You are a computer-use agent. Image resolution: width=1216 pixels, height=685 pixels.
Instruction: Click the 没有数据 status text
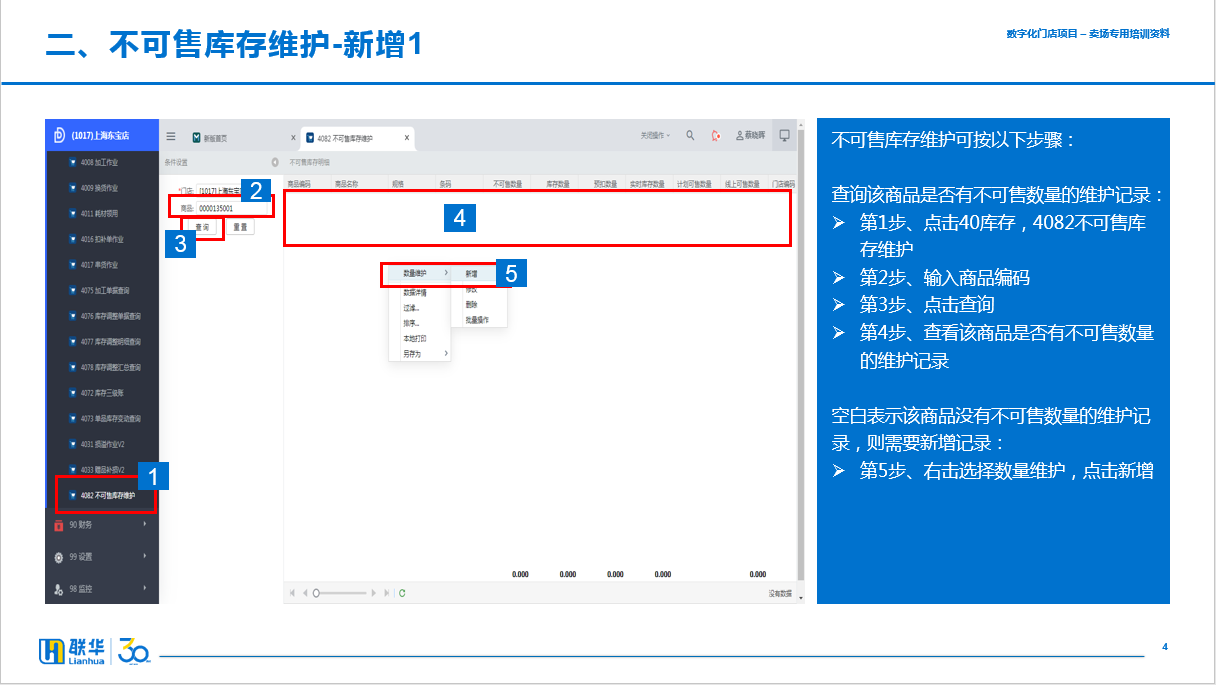[779, 593]
